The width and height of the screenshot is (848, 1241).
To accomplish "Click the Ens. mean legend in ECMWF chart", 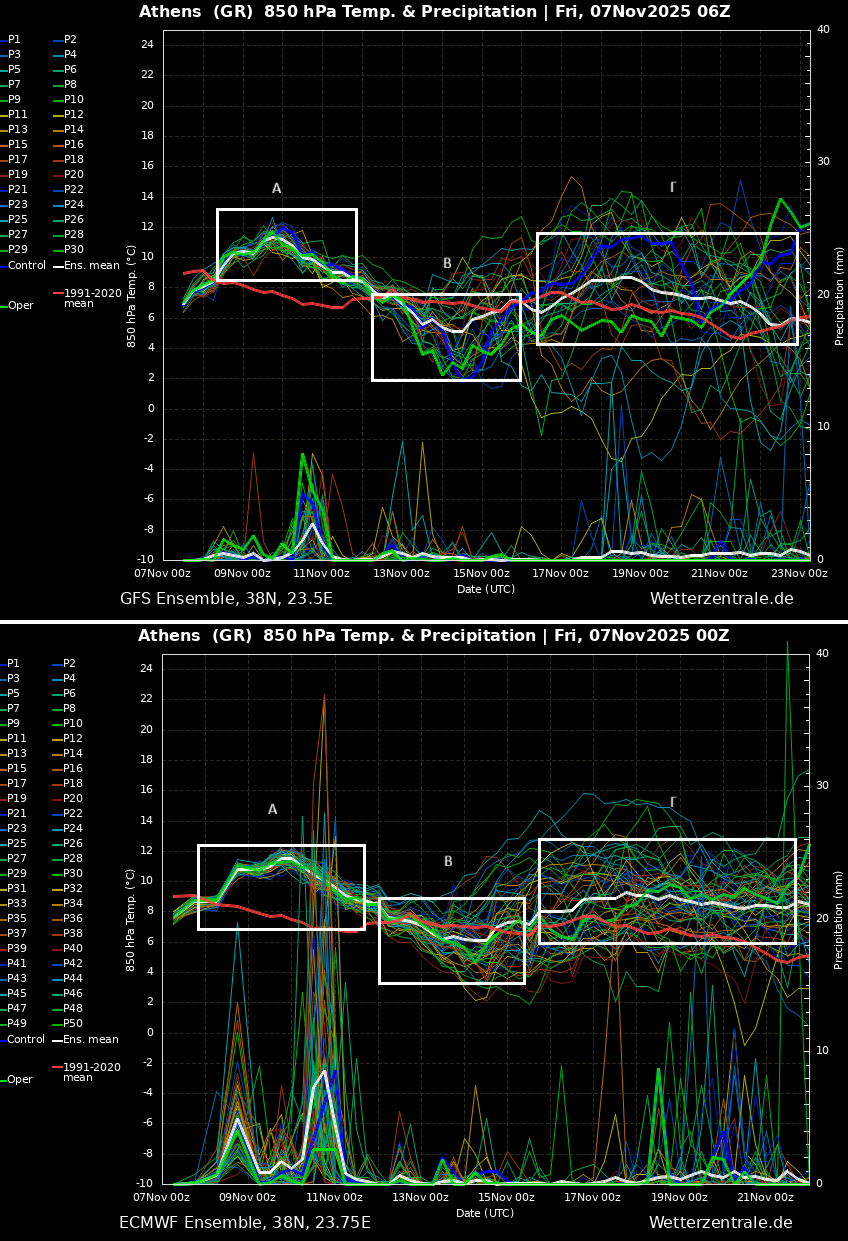I will (x=91, y=1040).
